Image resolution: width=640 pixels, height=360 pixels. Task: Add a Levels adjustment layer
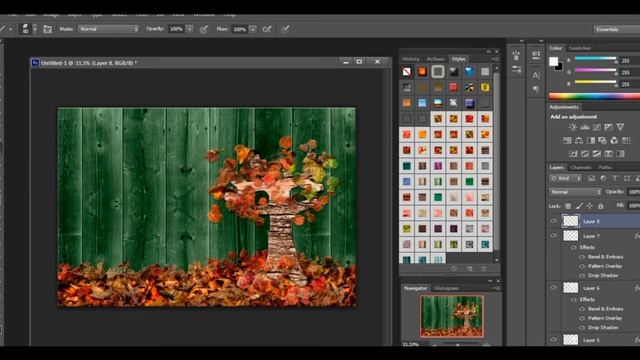[585, 127]
